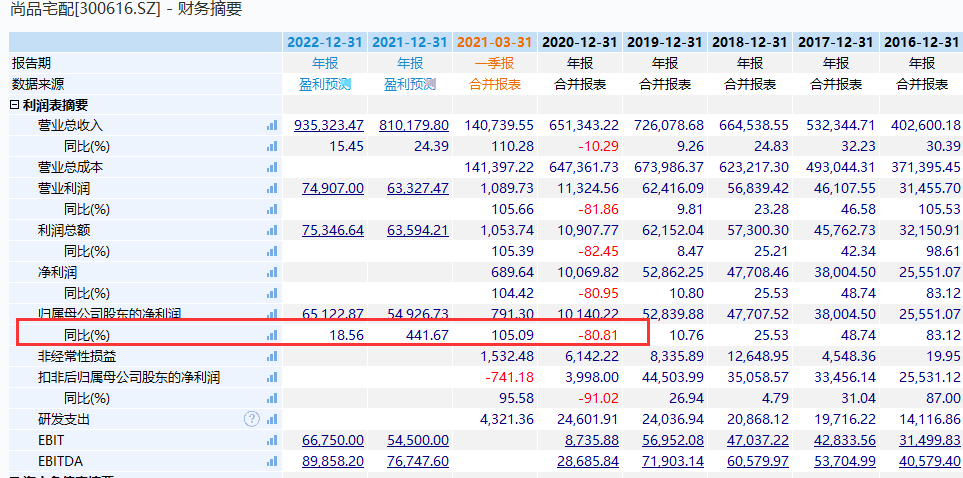Collapse the 利润表摘要 section
Viewport: 963px width, 478px height.
[x=14, y=105]
